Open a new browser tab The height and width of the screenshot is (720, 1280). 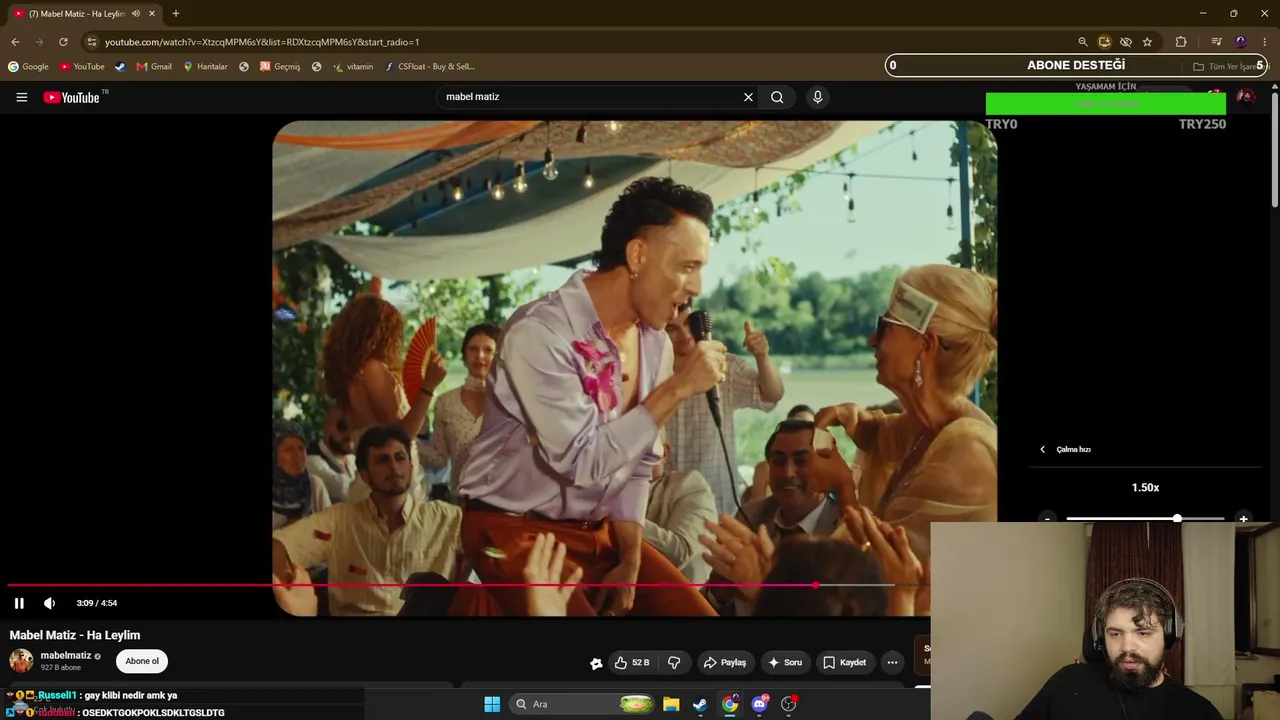point(176,14)
